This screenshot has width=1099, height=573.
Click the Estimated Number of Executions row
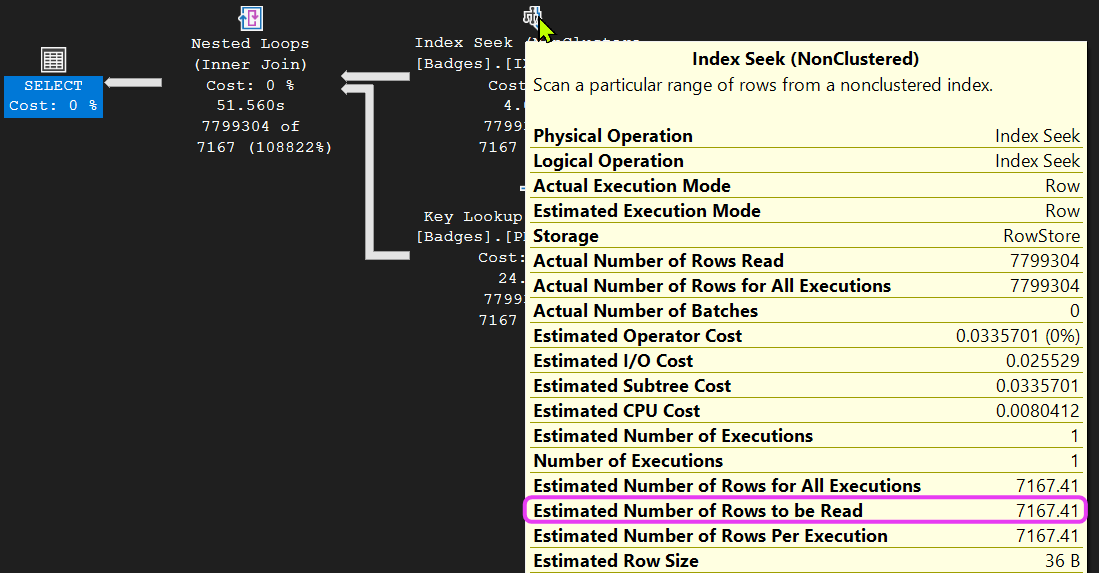pos(806,436)
